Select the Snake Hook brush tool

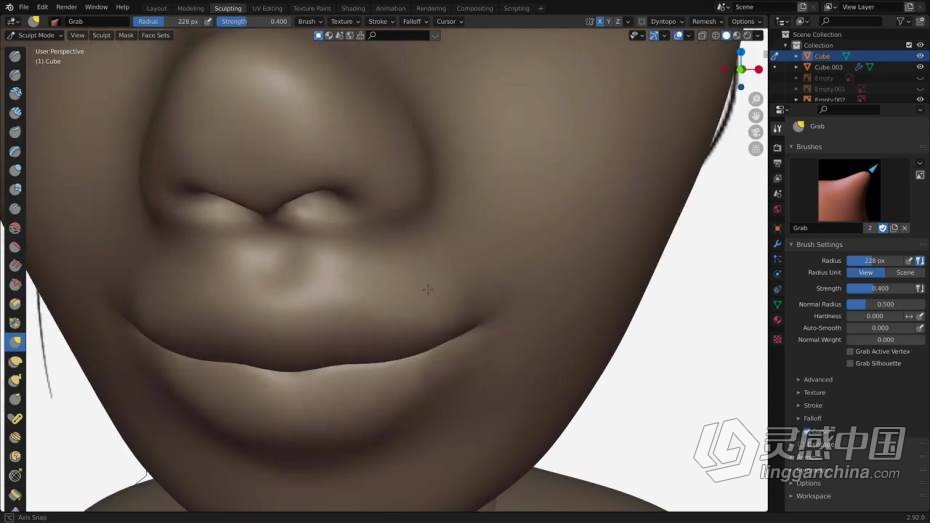pyautogui.click(x=15, y=380)
